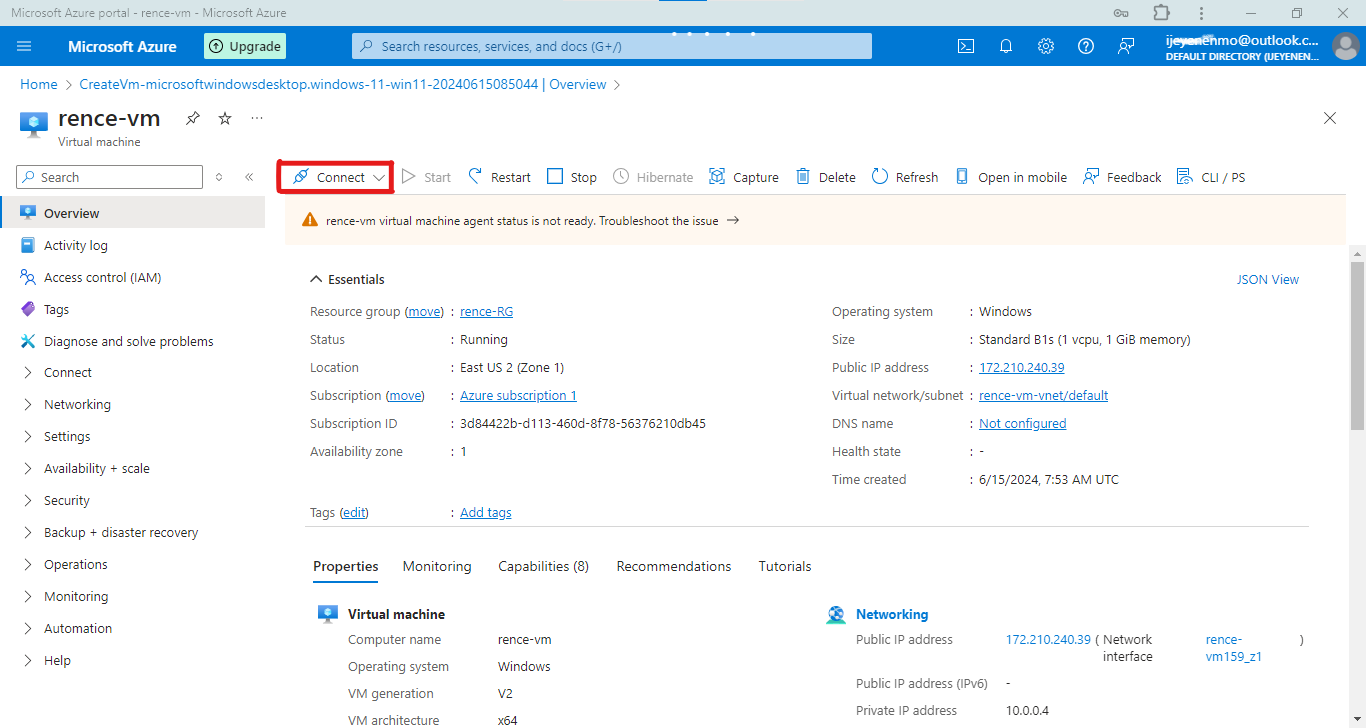The width and height of the screenshot is (1366, 728).
Task: Click Capture in the VM toolbar
Action: pyautogui.click(x=743, y=177)
